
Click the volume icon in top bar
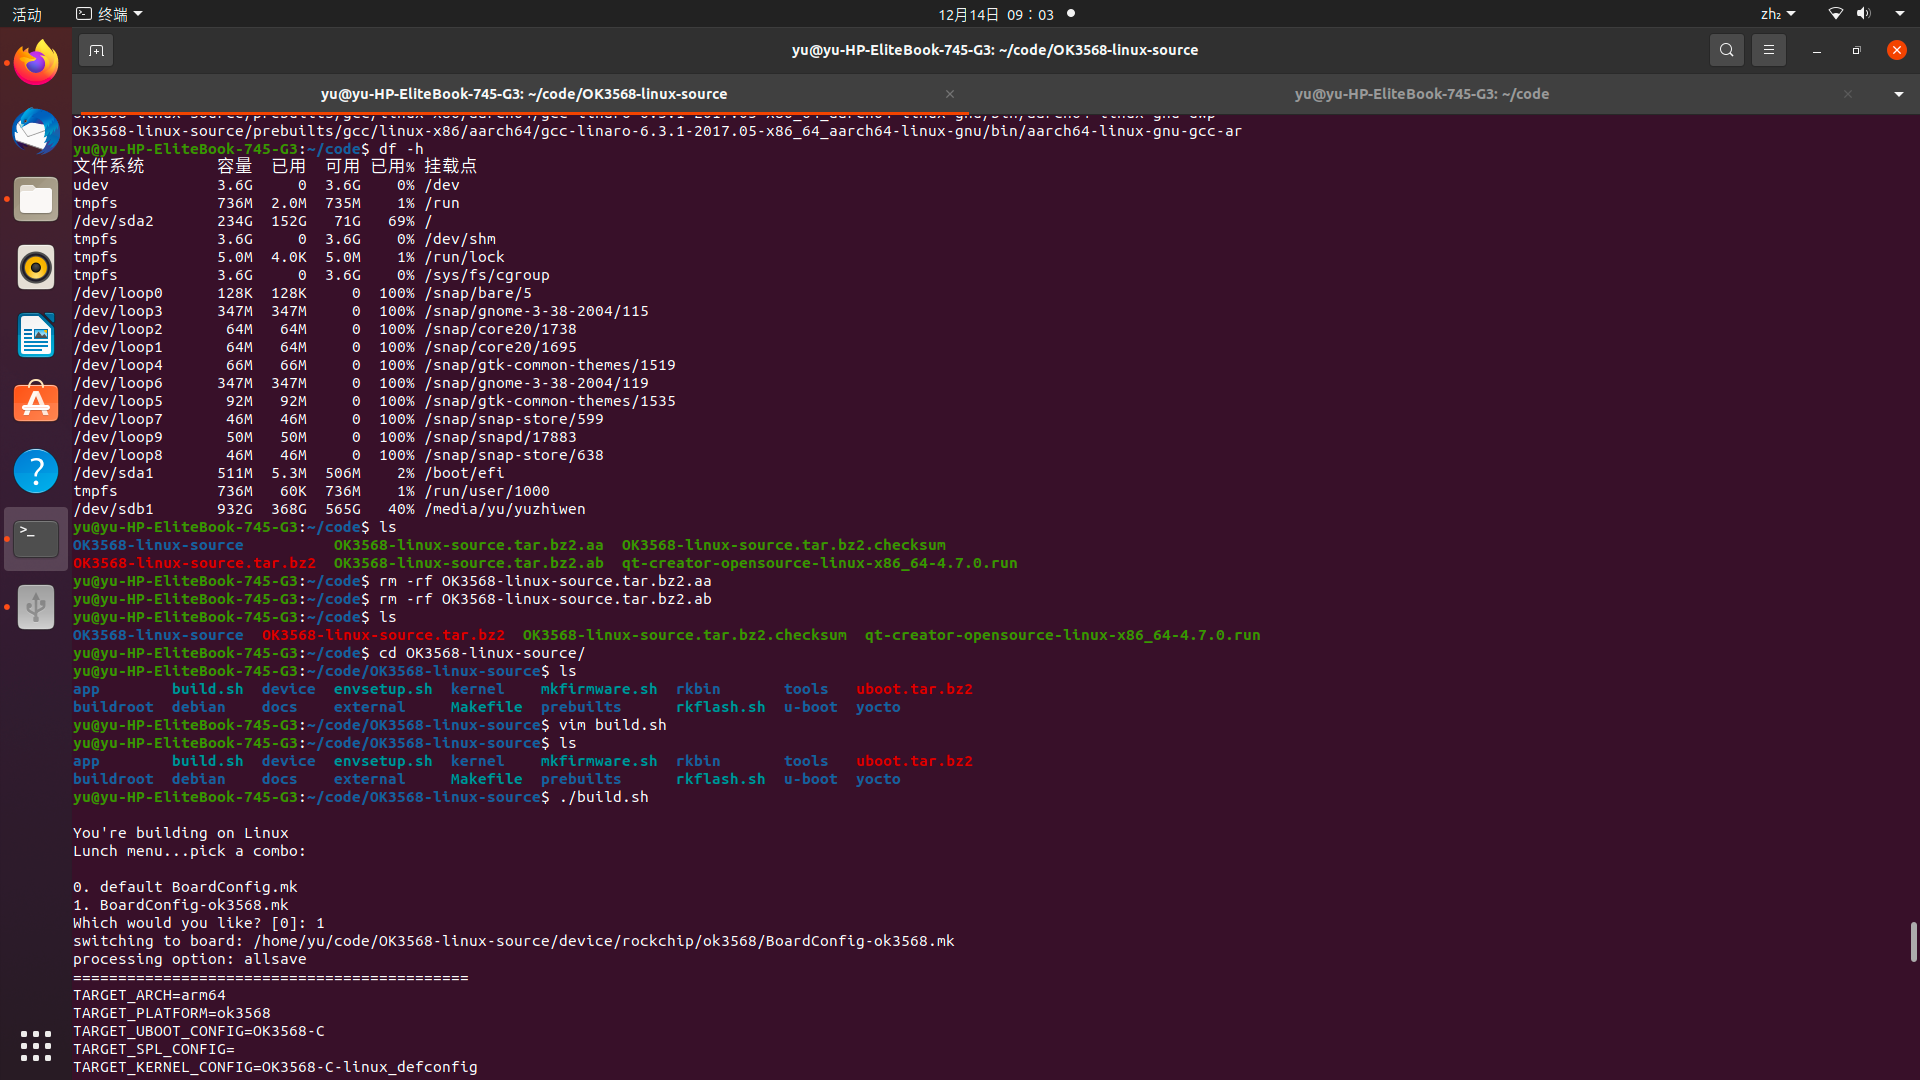point(1864,14)
